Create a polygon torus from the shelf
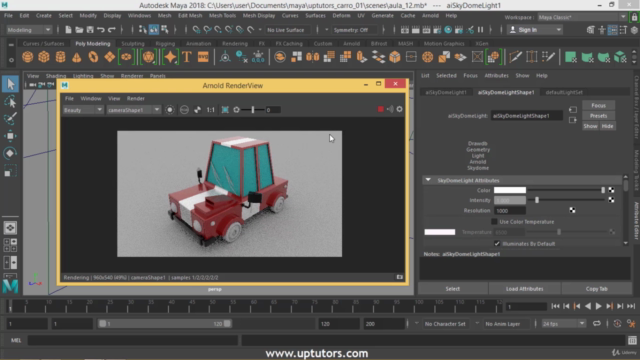The image size is (640, 360). (93, 57)
